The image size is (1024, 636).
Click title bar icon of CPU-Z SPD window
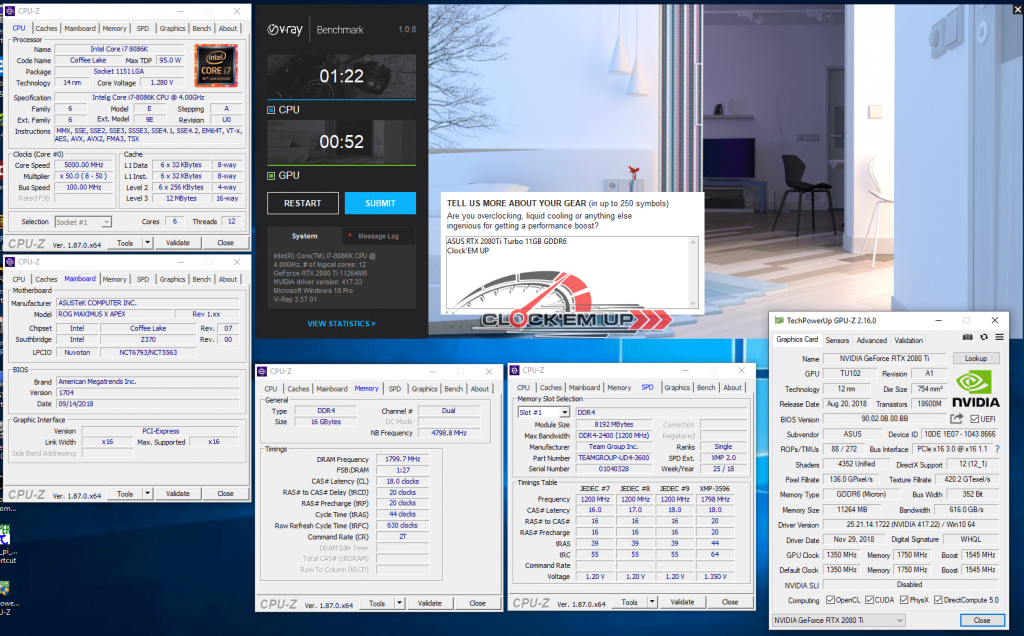(515, 370)
